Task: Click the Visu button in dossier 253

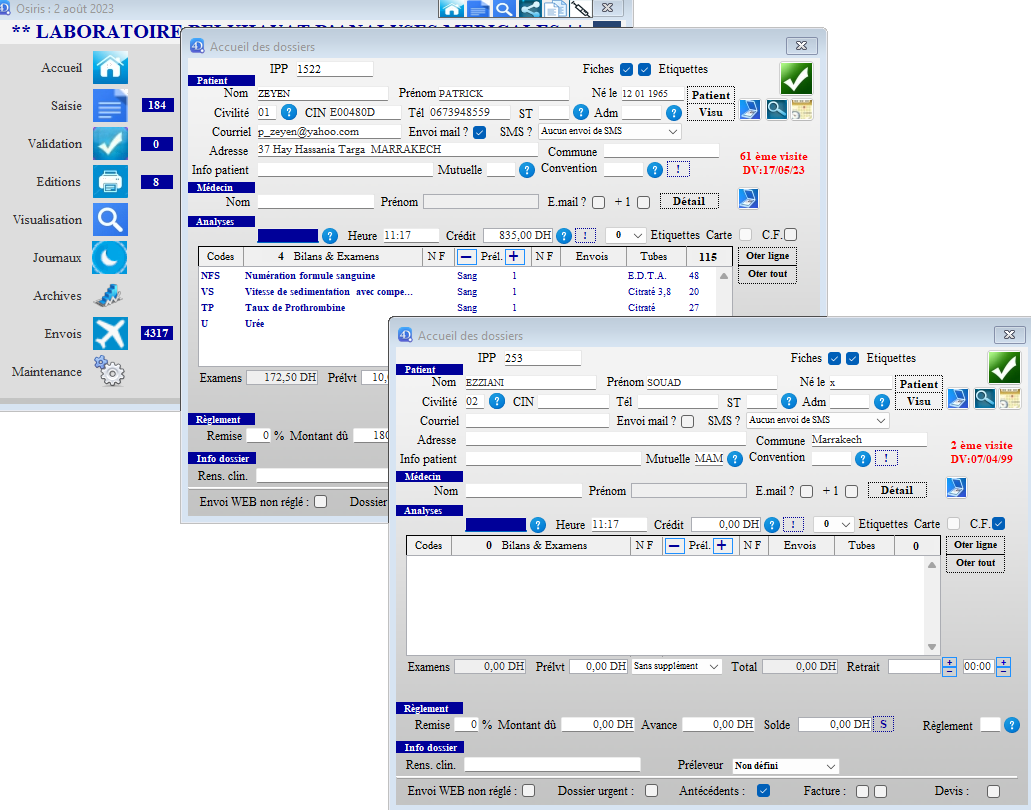Action: tap(918, 401)
